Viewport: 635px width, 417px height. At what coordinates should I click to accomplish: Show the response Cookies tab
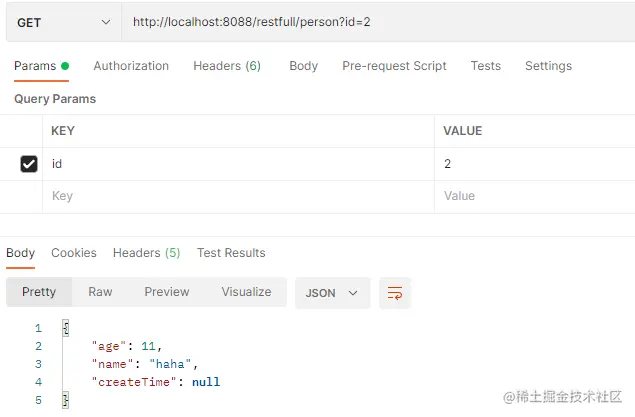pyautogui.click(x=74, y=253)
